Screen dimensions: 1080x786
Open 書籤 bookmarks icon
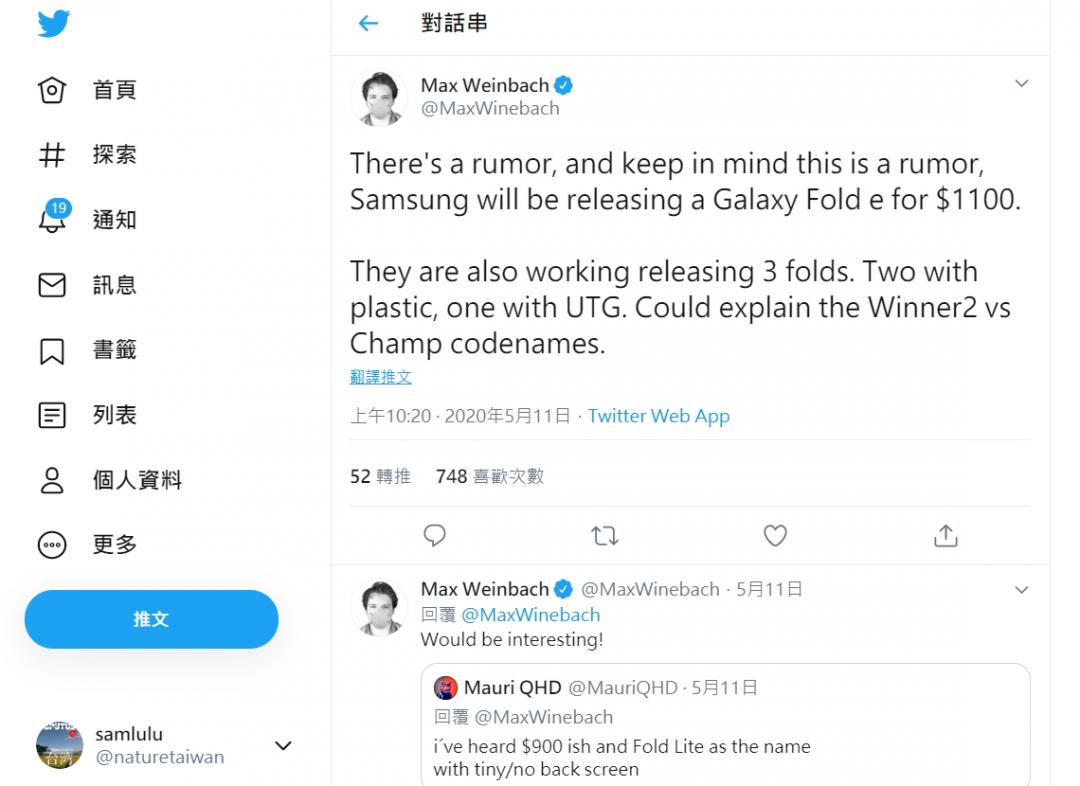pos(52,350)
